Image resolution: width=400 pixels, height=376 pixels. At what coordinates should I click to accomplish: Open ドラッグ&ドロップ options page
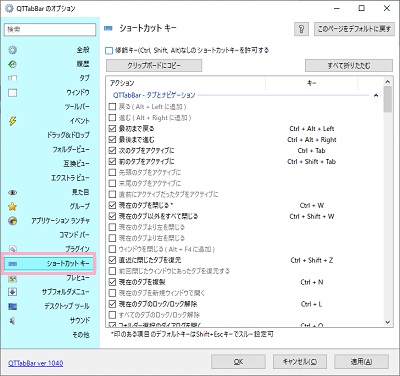(68, 135)
